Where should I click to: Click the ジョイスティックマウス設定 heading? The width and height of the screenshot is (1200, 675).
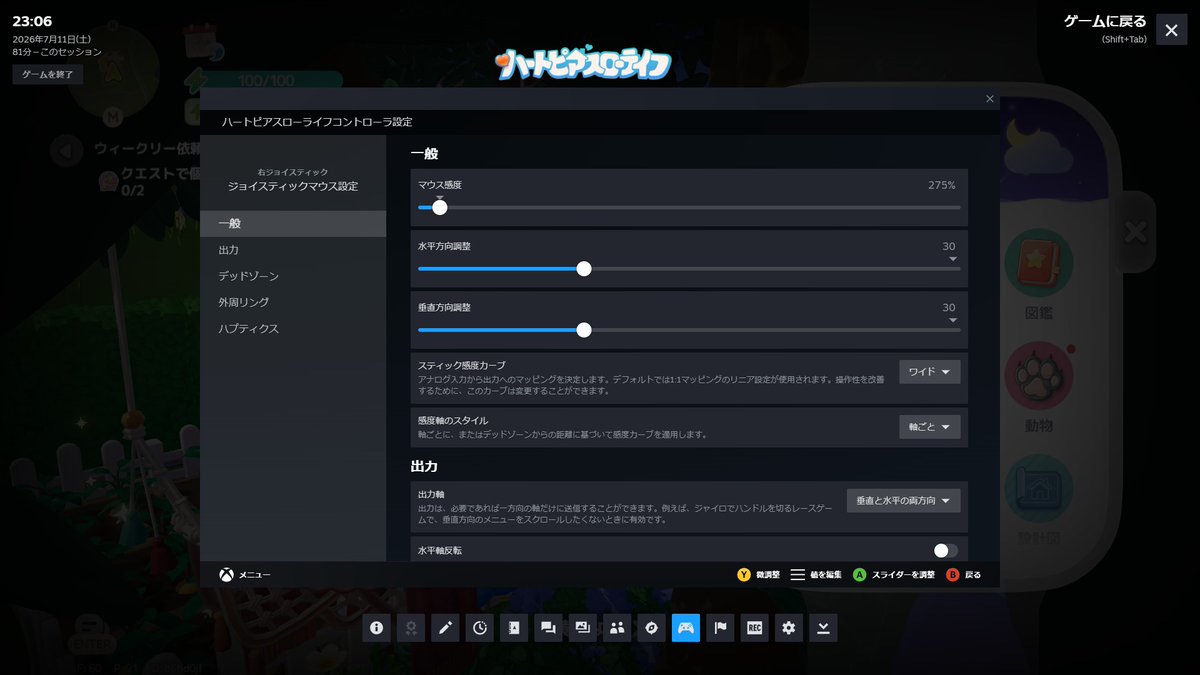(293, 186)
